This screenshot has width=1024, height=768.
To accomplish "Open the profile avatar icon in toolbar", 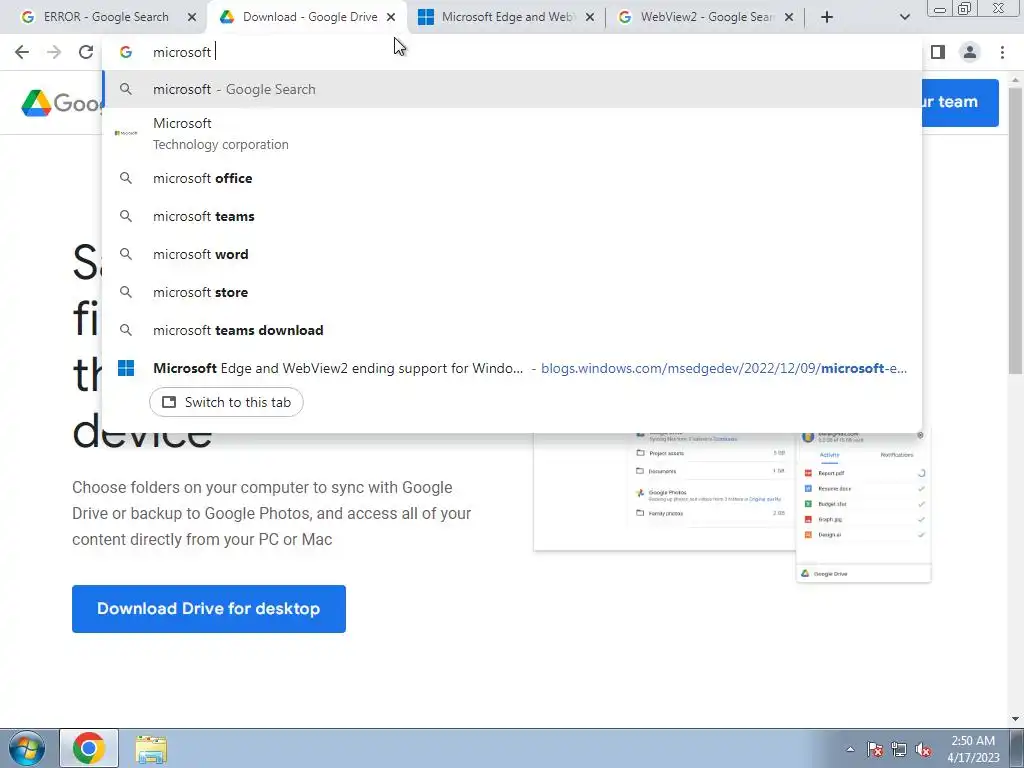I will pyautogui.click(x=970, y=52).
